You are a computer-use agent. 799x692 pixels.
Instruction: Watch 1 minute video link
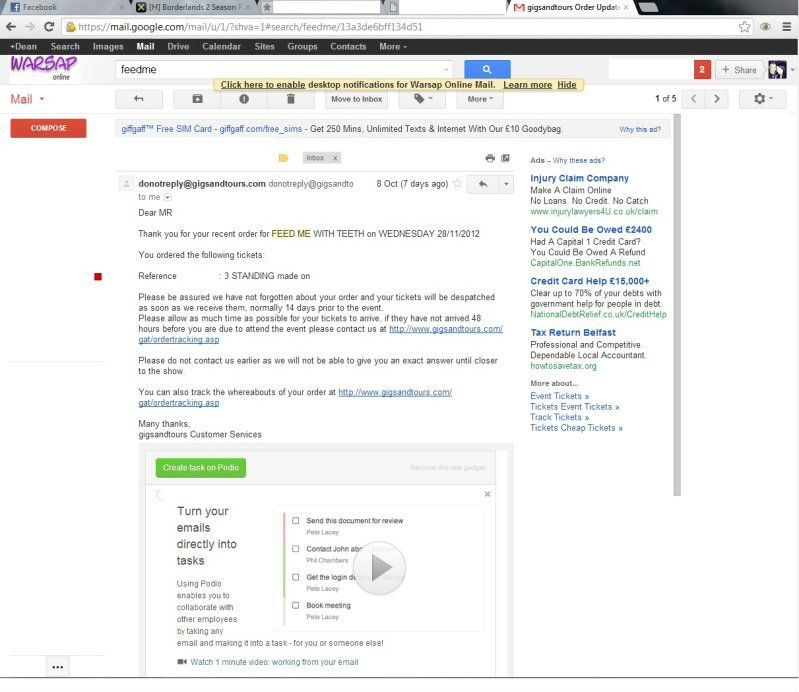274,662
